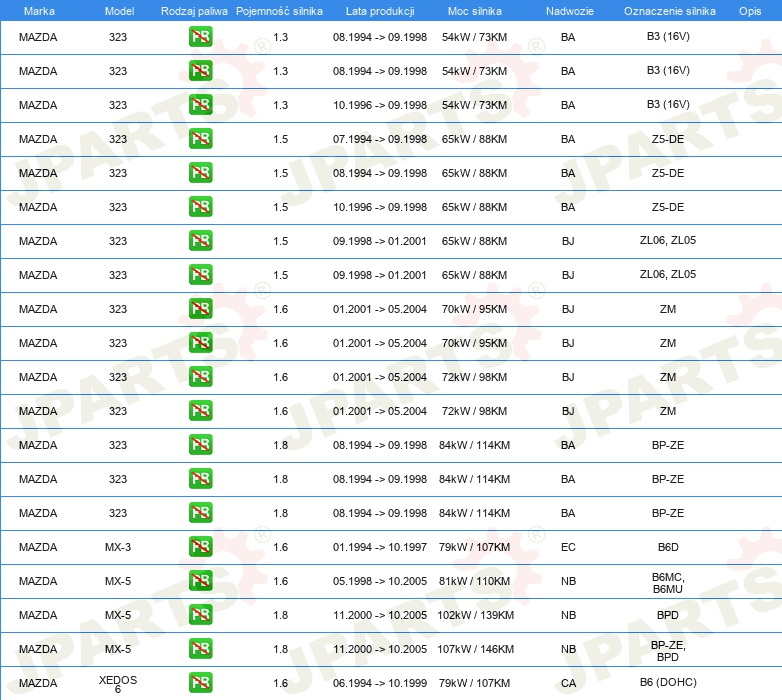This screenshot has height=700, width=782.
Task: Click the fuel icon in the MX-5 1.6 row
Action: [200, 581]
